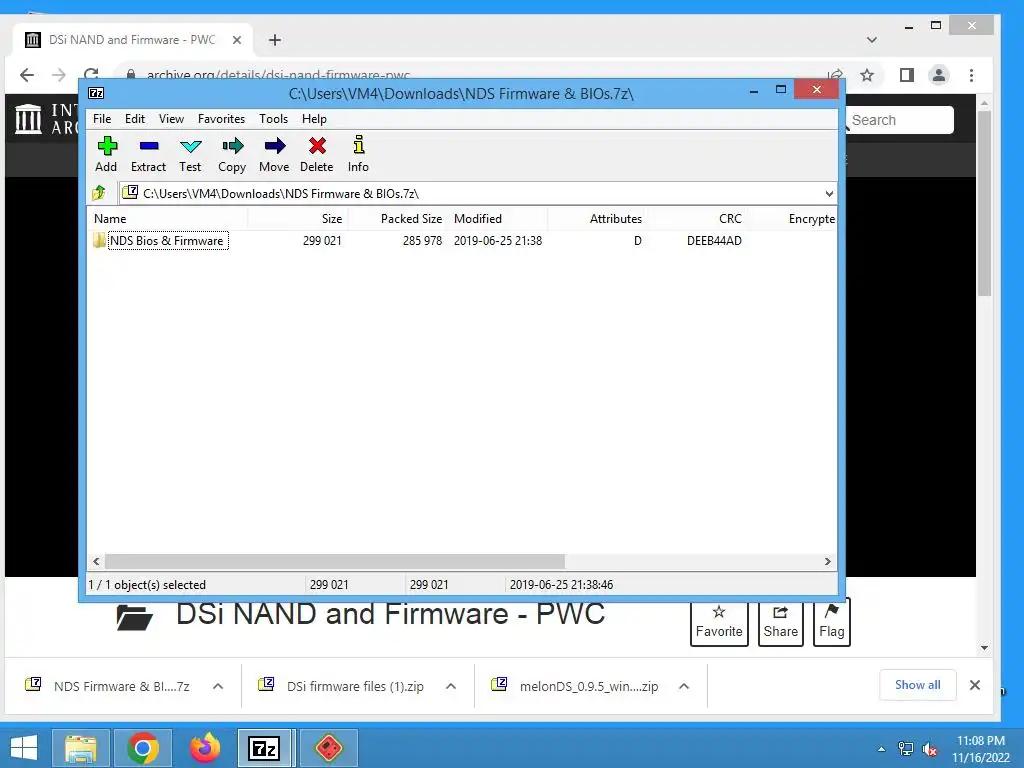Reload the archive.org page
Viewport: 1024px width, 768px height.
click(91, 73)
